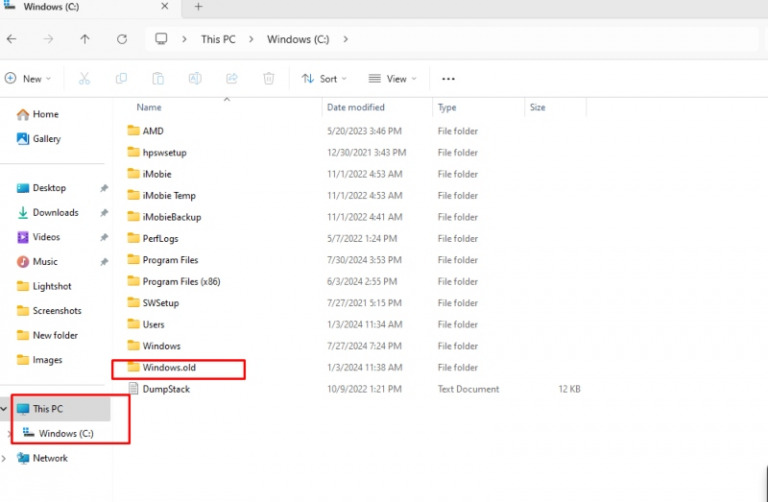Open the View layout dropdown
The height and width of the screenshot is (502, 768).
pyautogui.click(x=392, y=78)
